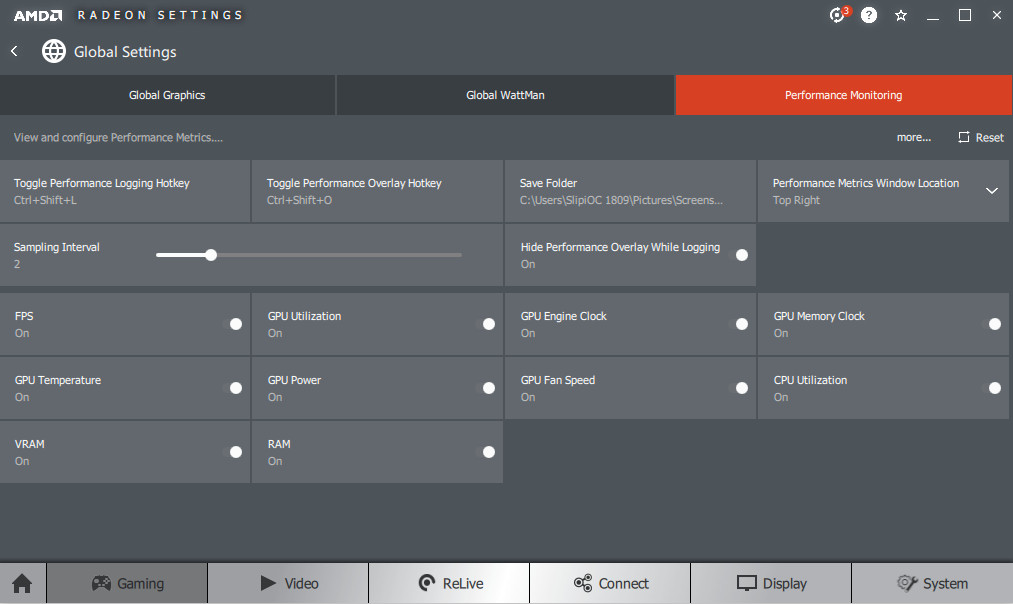
Task: Open the Connect section
Action: 610,583
